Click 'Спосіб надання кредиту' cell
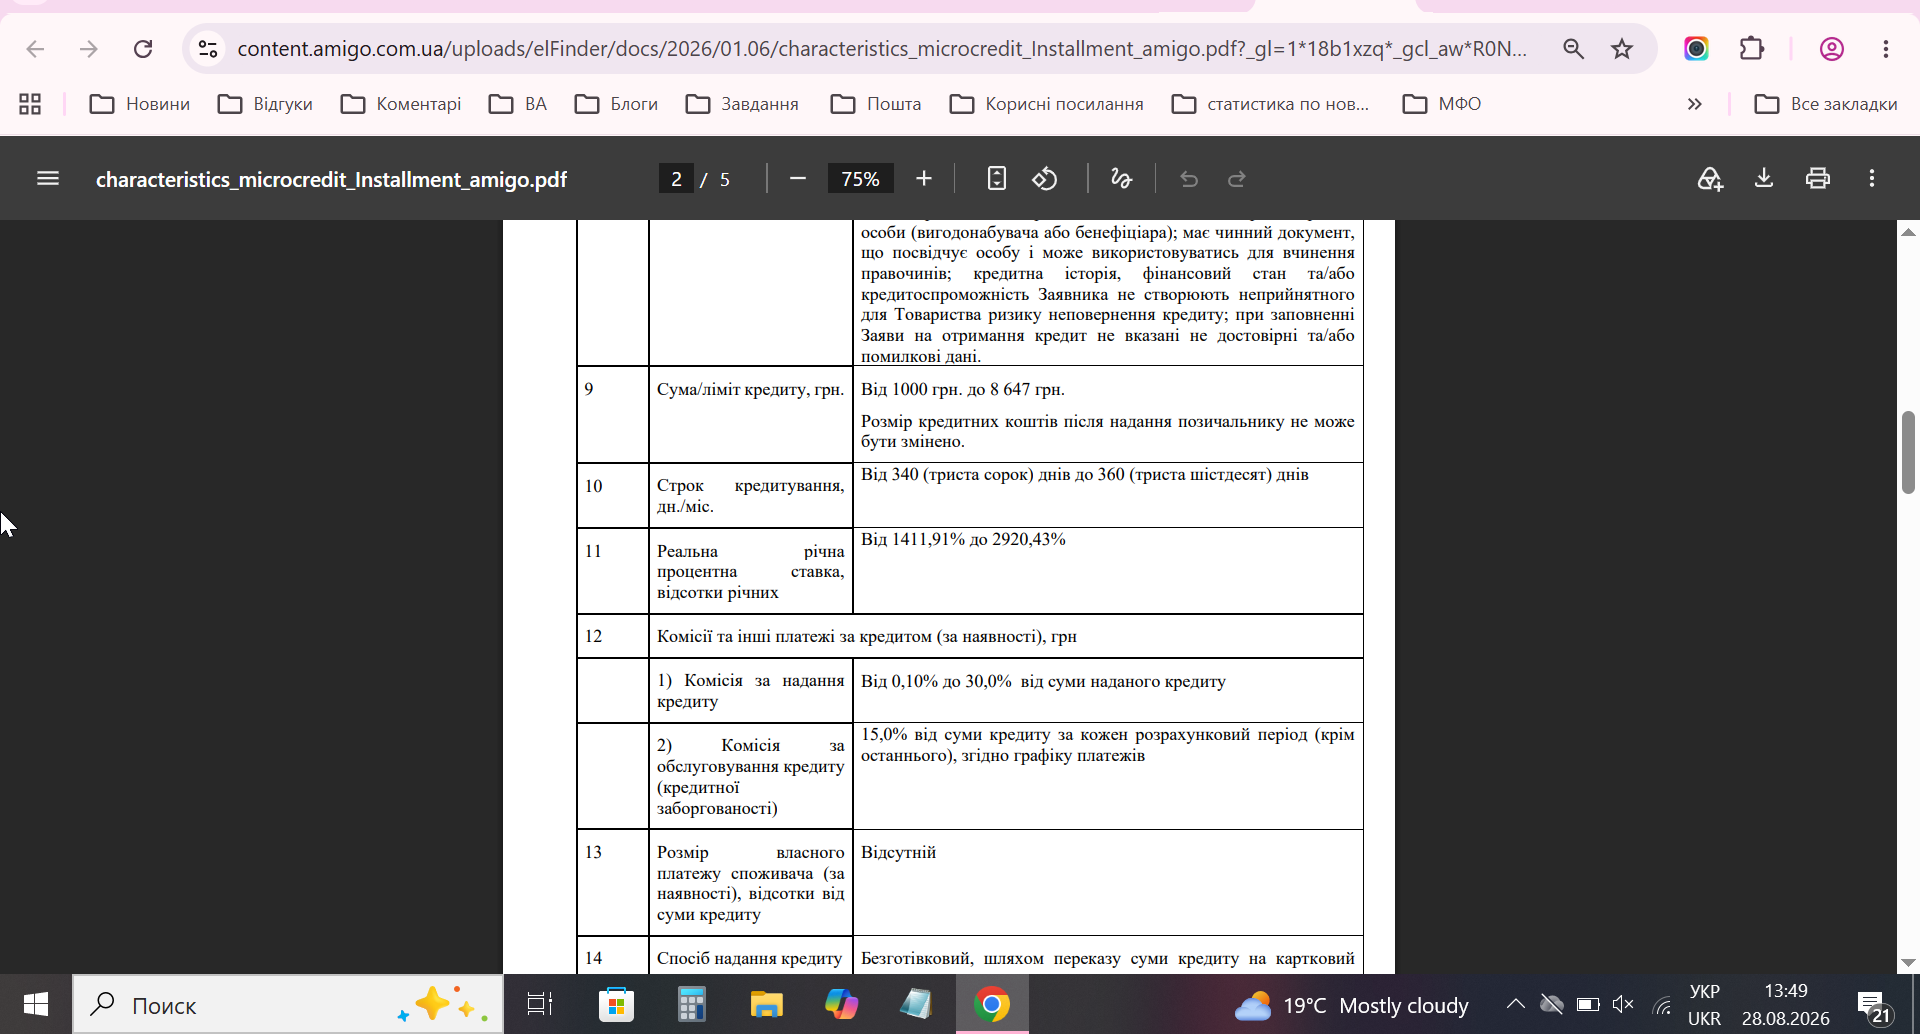Viewport: 1920px width, 1034px height. tap(749, 958)
